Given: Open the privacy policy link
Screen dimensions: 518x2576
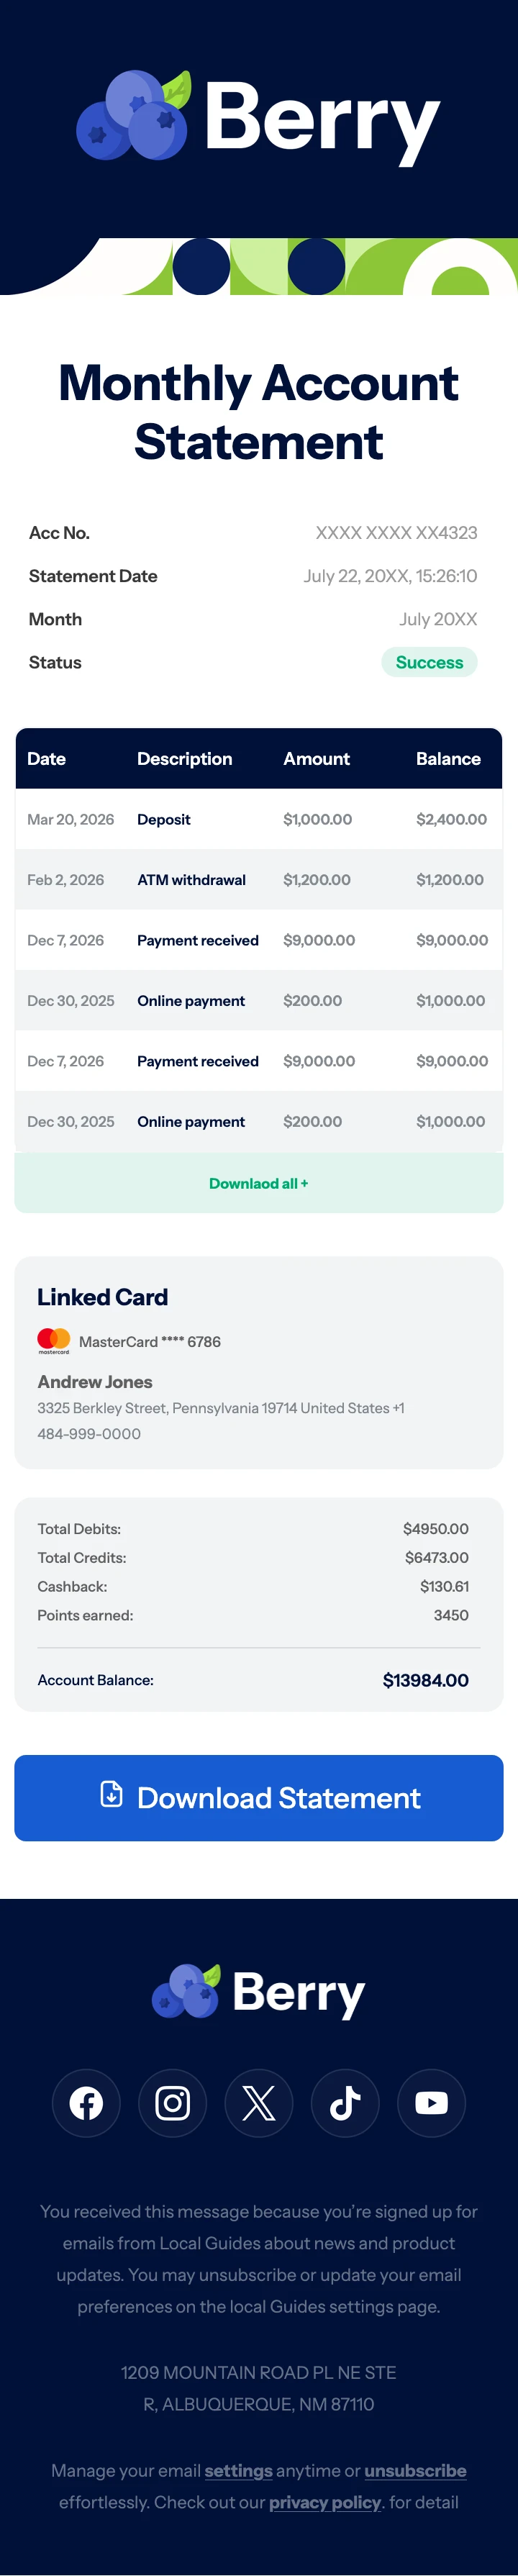Looking at the screenshot, I should (x=325, y=2502).
